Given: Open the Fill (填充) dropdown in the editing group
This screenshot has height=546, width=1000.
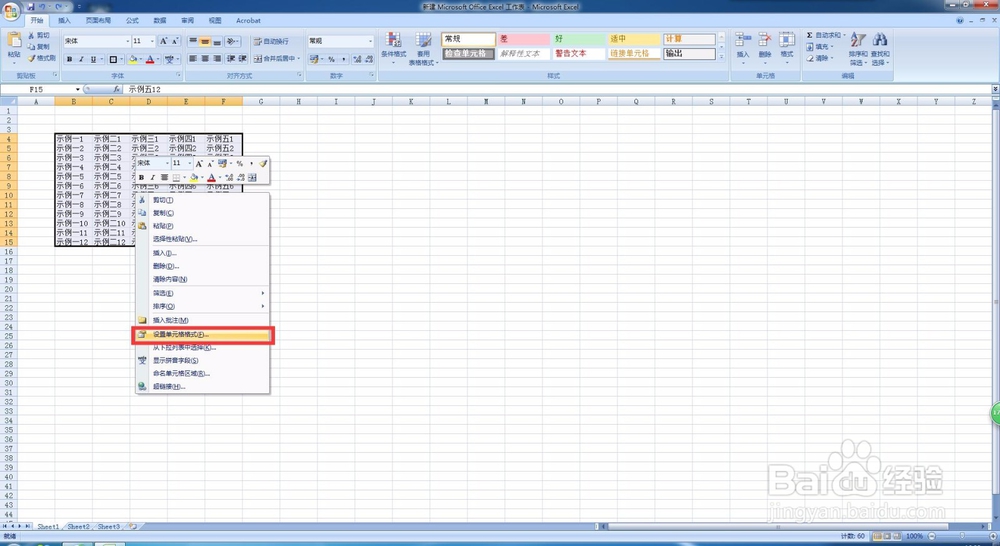Looking at the screenshot, I should point(820,47).
